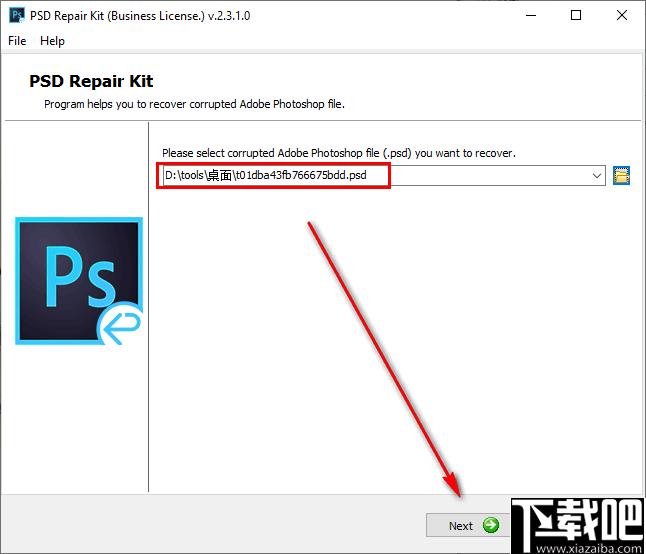
Task: Expand the file path dropdown arrow
Action: pyautogui.click(x=596, y=175)
